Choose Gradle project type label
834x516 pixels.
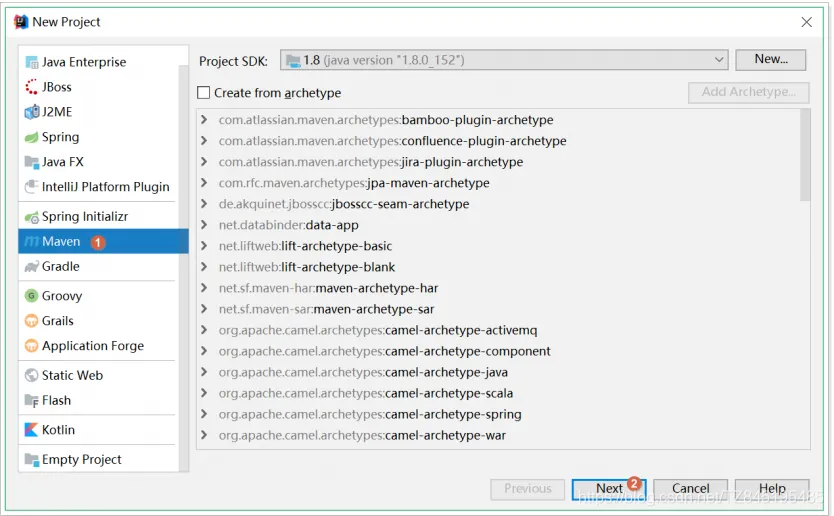point(61,267)
